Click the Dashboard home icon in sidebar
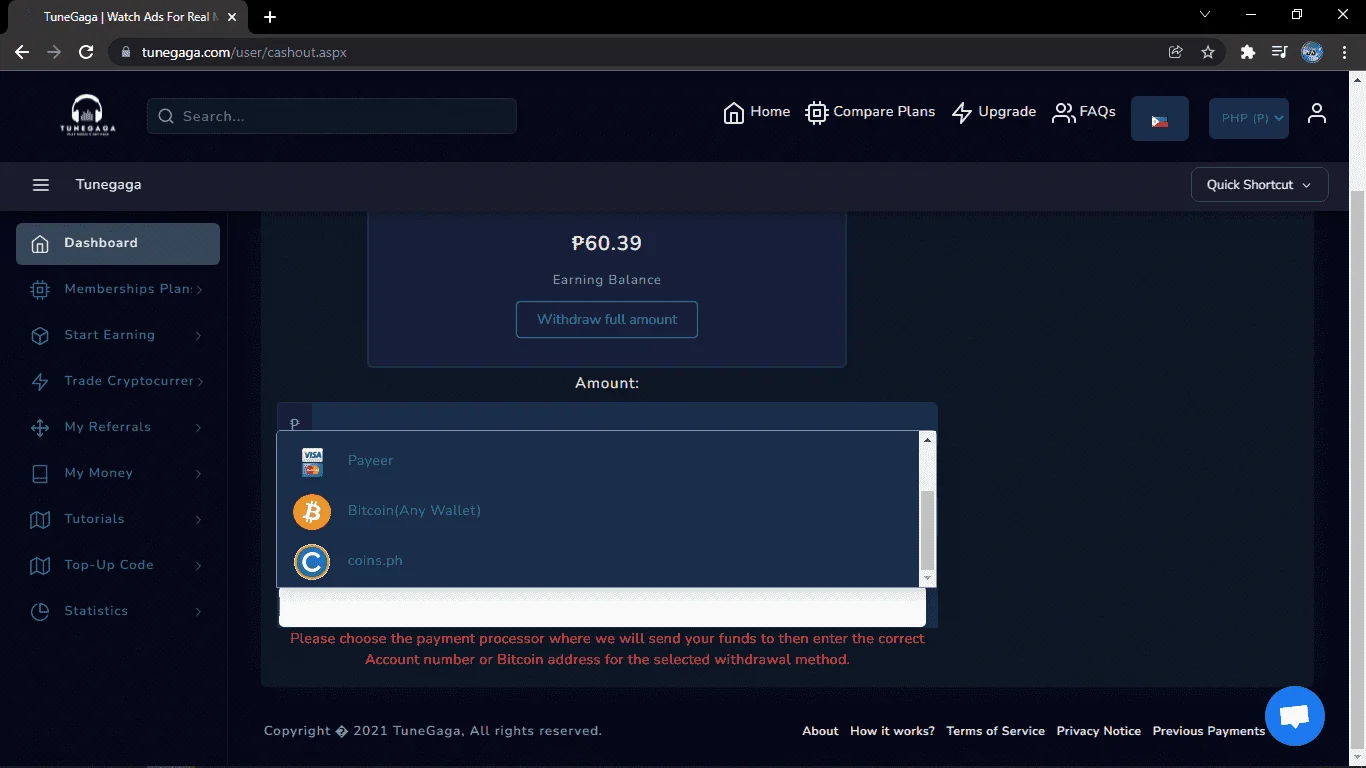1366x768 pixels. pos(40,244)
